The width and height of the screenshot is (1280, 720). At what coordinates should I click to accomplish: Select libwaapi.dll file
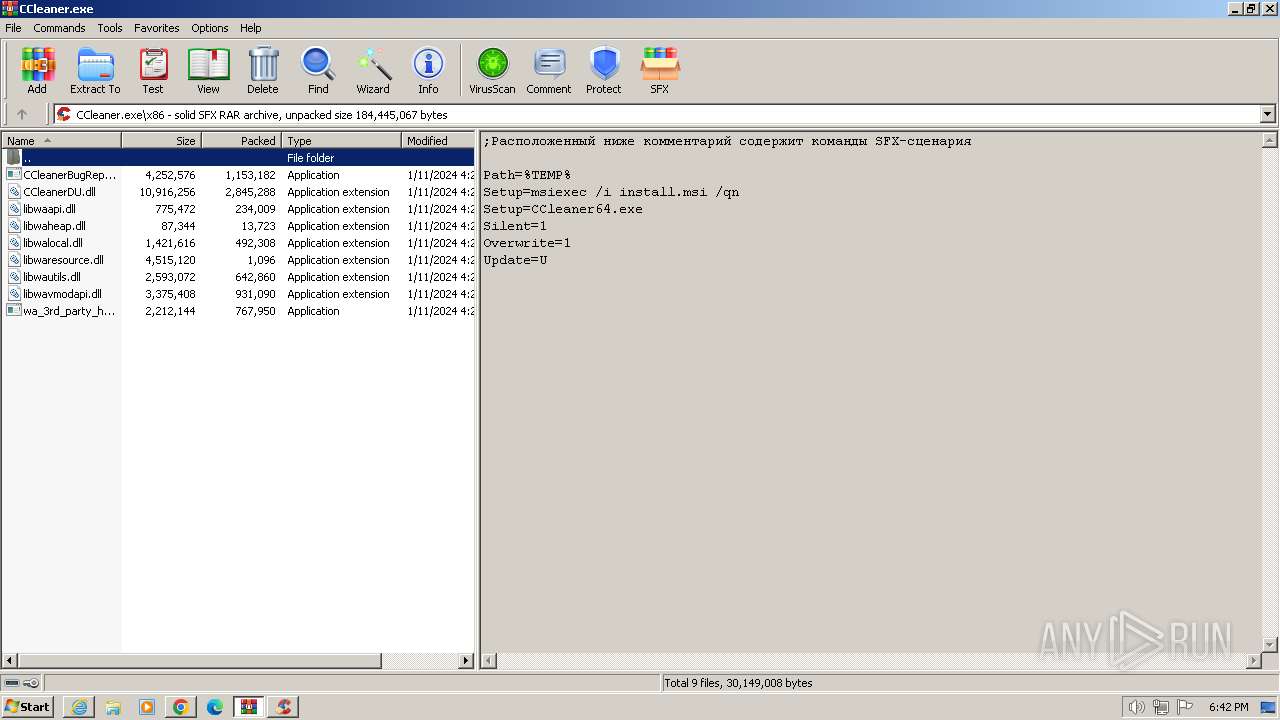[238, 209]
